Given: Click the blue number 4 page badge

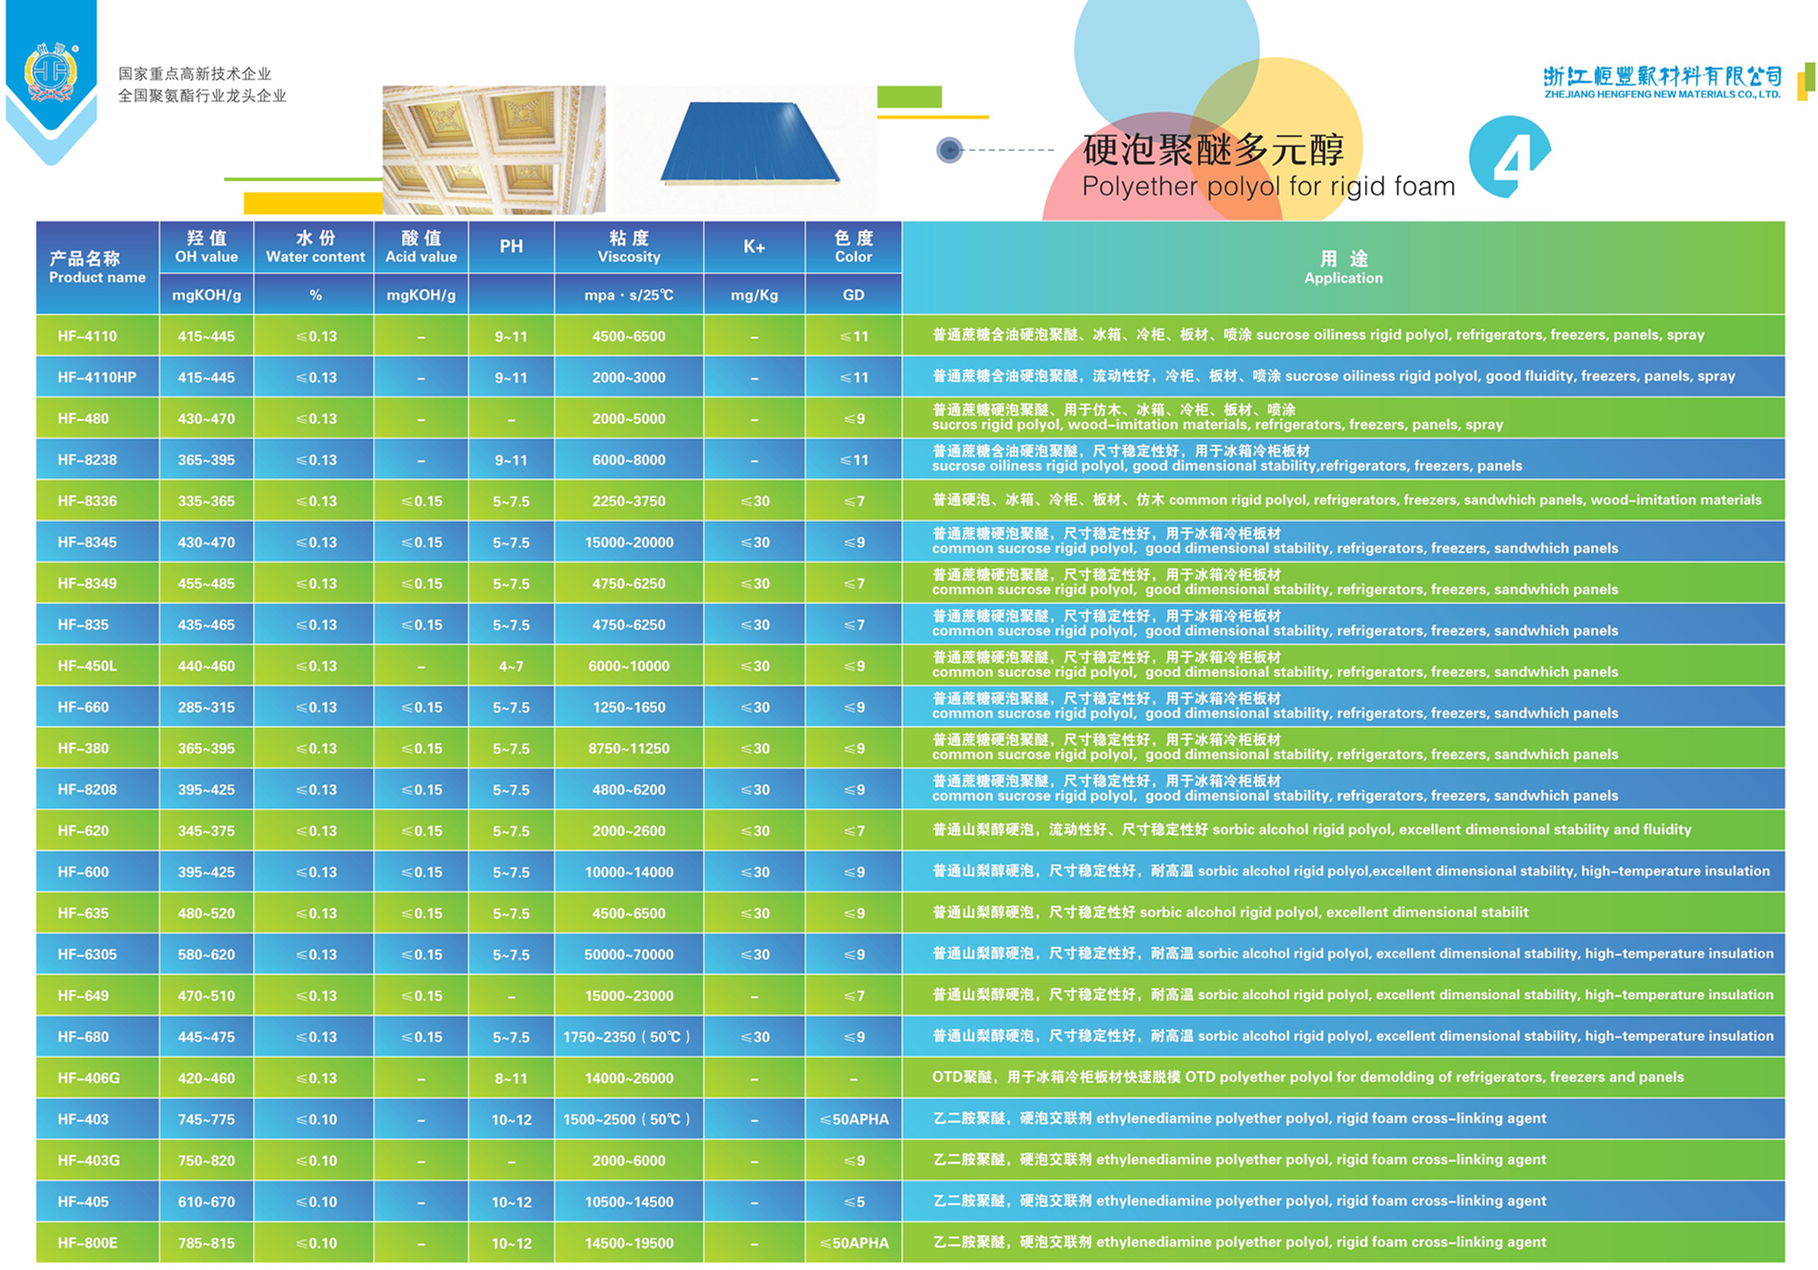Looking at the screenshot, I should (x=1508, y=156).
